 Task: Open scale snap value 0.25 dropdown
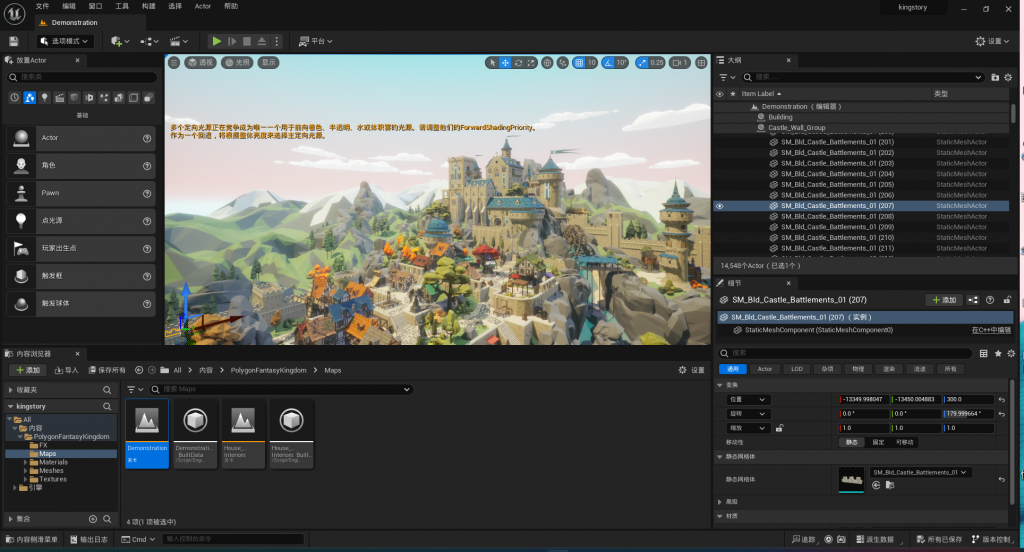point(656,63)
